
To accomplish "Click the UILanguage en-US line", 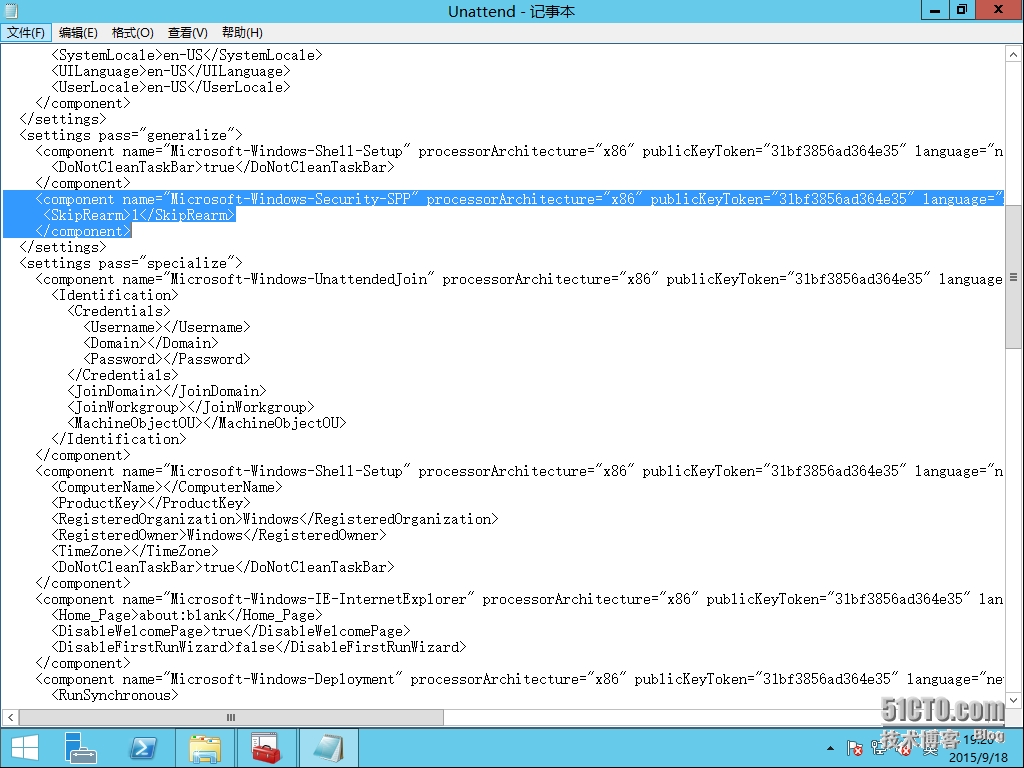I will pos(170,71).
